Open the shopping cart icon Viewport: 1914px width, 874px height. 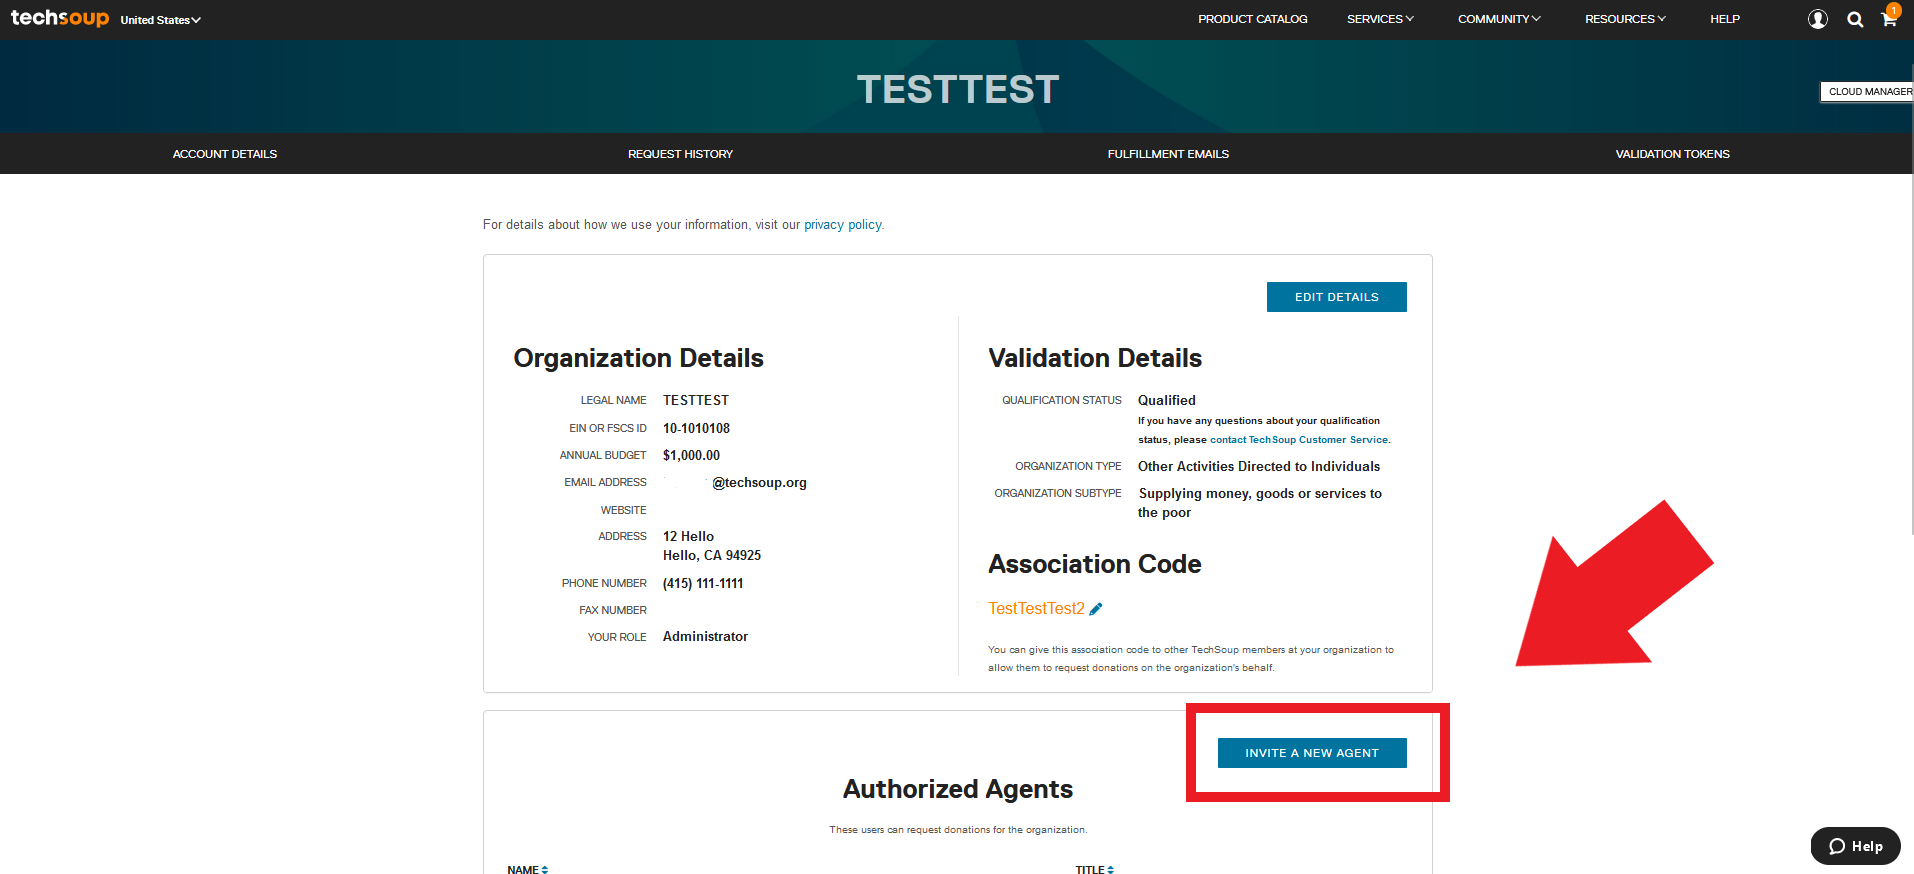[x=1889, y=17]
